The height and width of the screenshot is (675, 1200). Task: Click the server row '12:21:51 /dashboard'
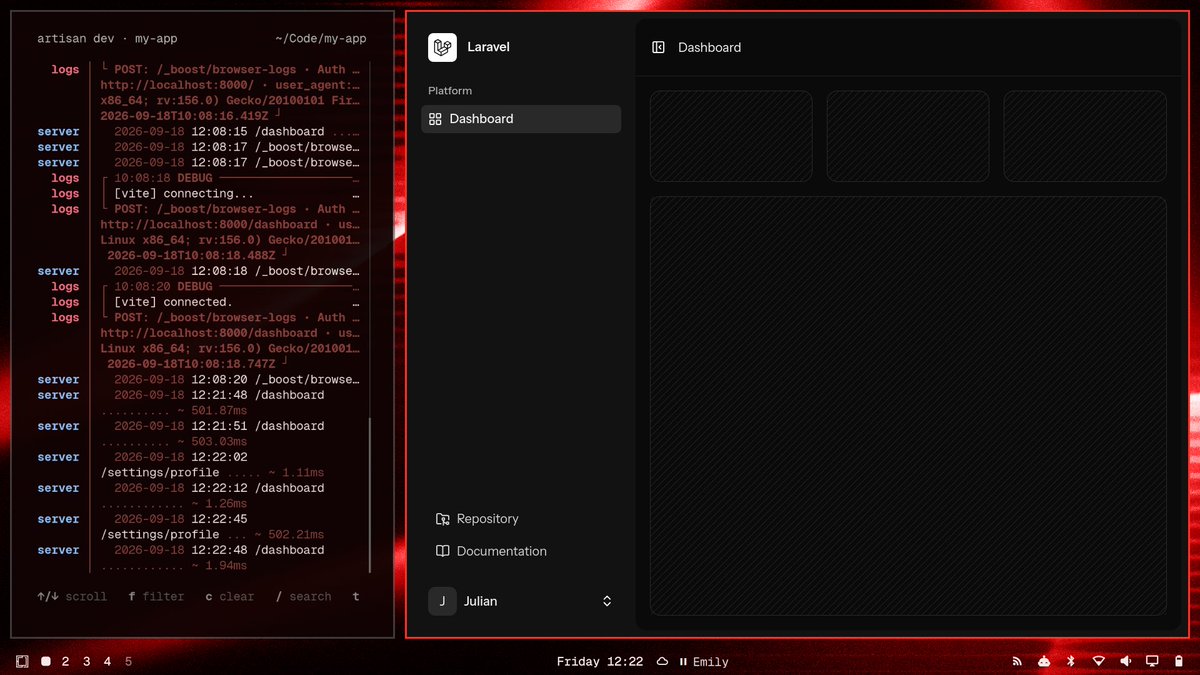[219, 426]
